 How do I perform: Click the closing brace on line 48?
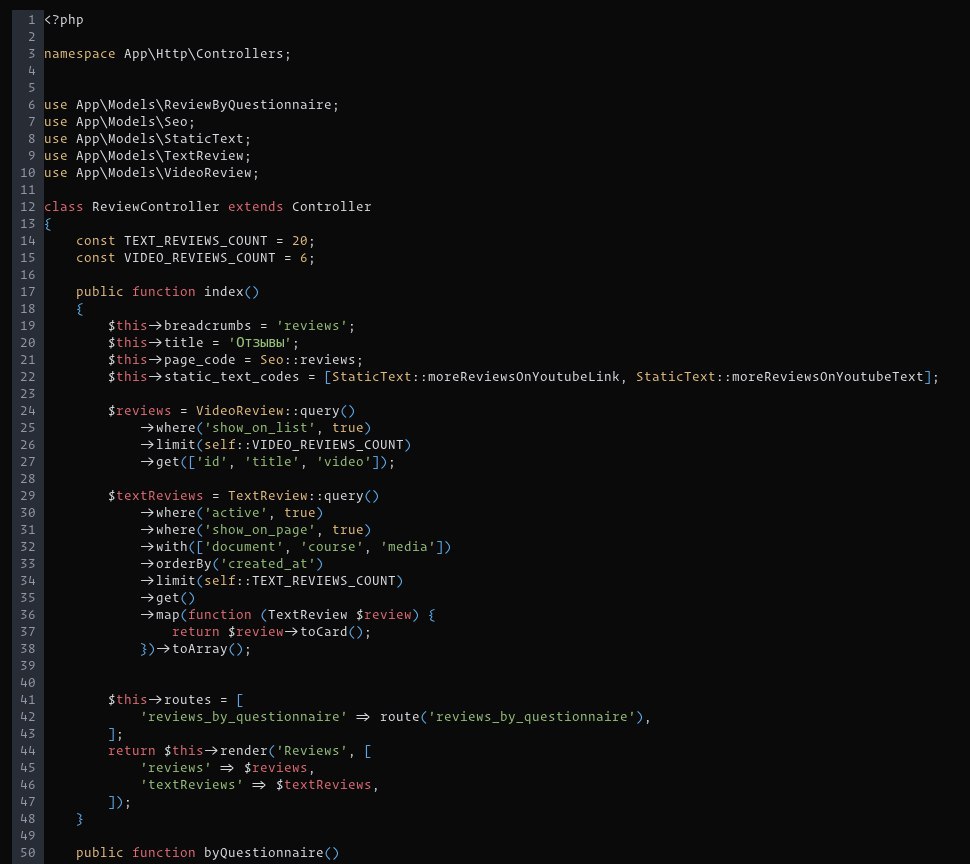(x=80, y=819)
